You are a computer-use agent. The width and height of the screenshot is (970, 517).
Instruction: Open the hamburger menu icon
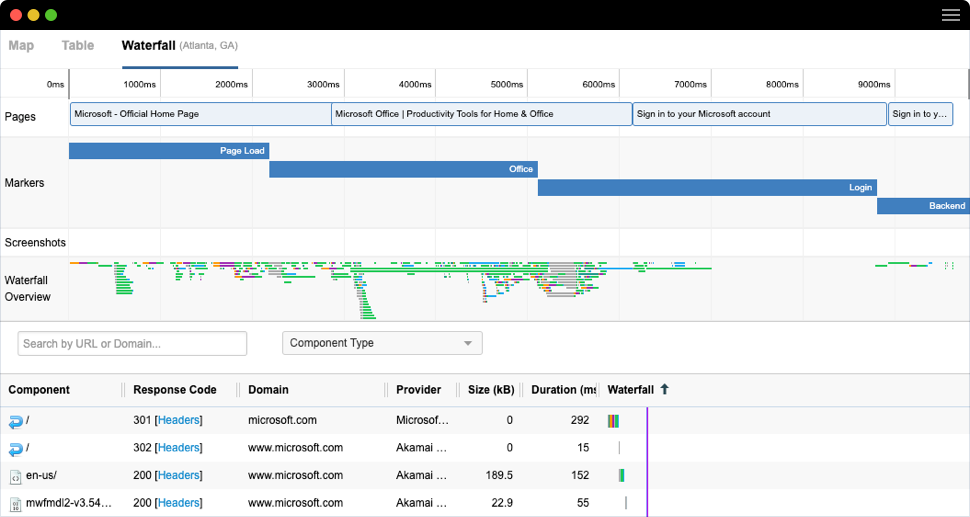950,15
